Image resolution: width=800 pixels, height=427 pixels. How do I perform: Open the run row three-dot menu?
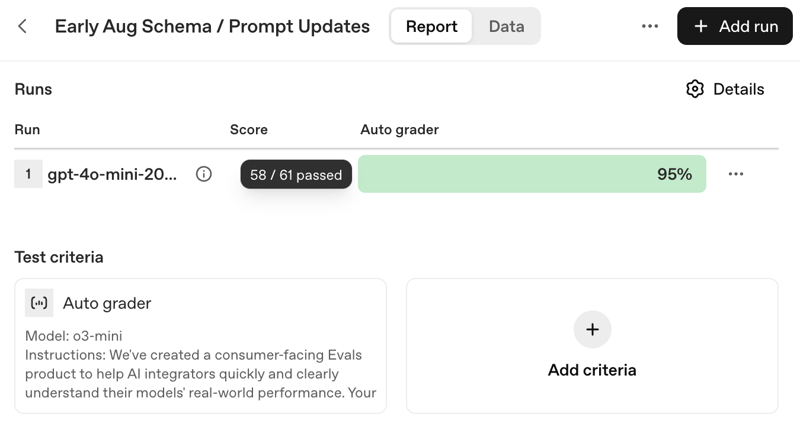point(736,174)
